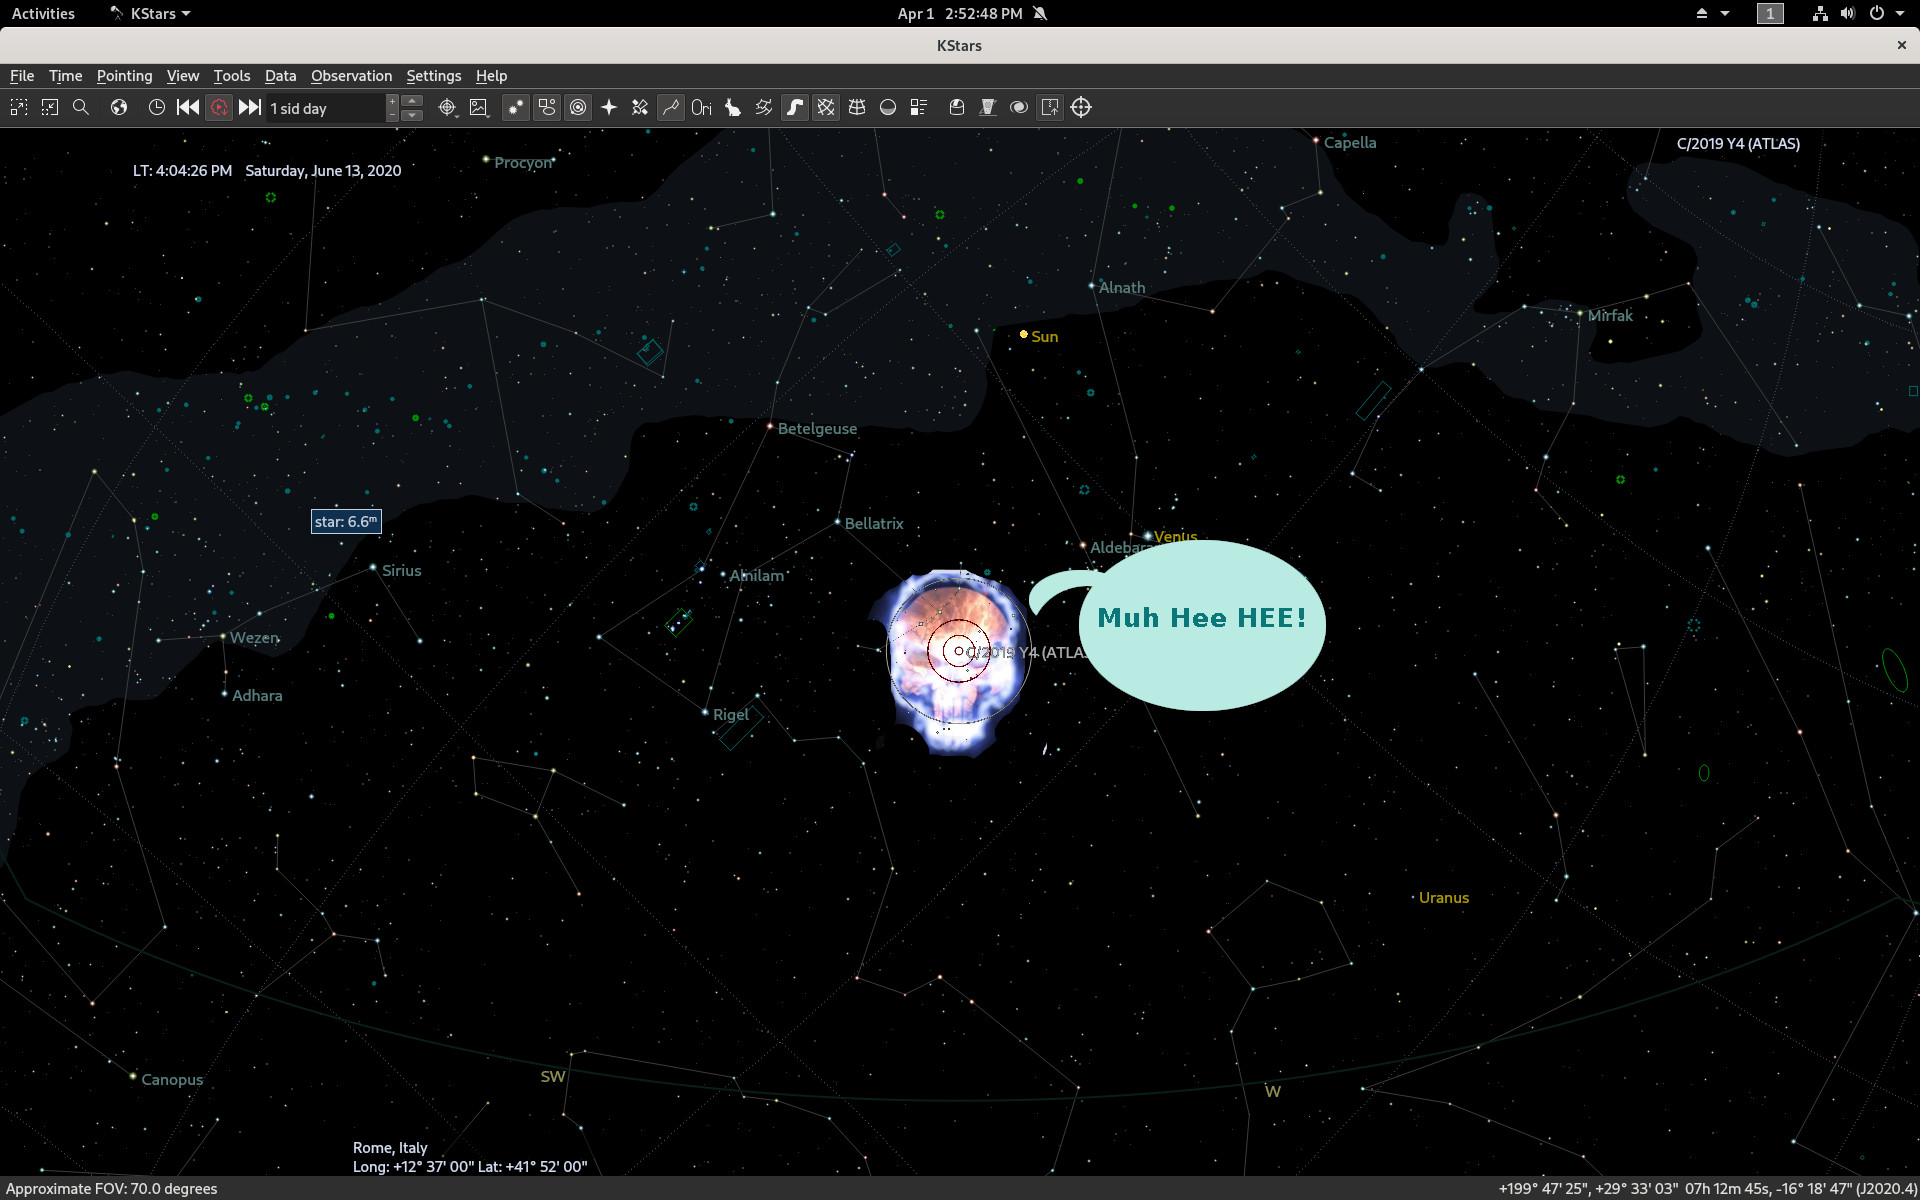Click the wired network icon in top bar
The width and height of the screenshot is (1920, 1200).
pos(1820,13)
